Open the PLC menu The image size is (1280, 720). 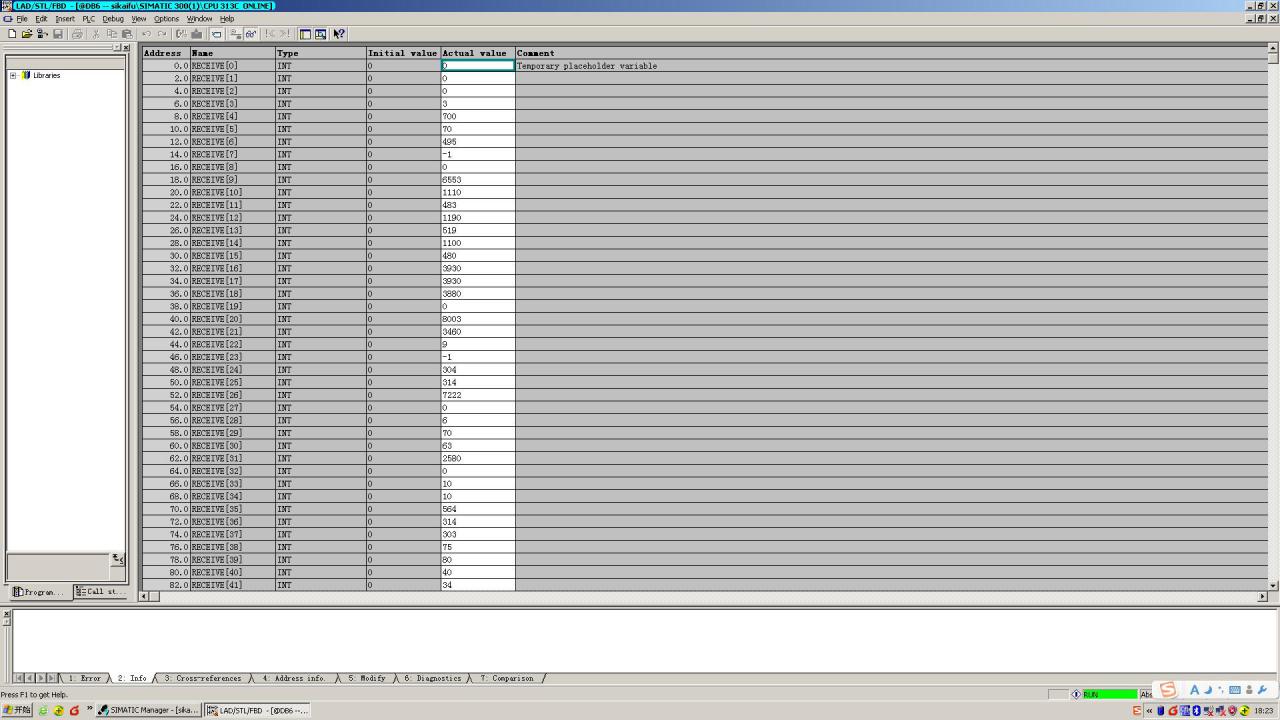point(89,19)
